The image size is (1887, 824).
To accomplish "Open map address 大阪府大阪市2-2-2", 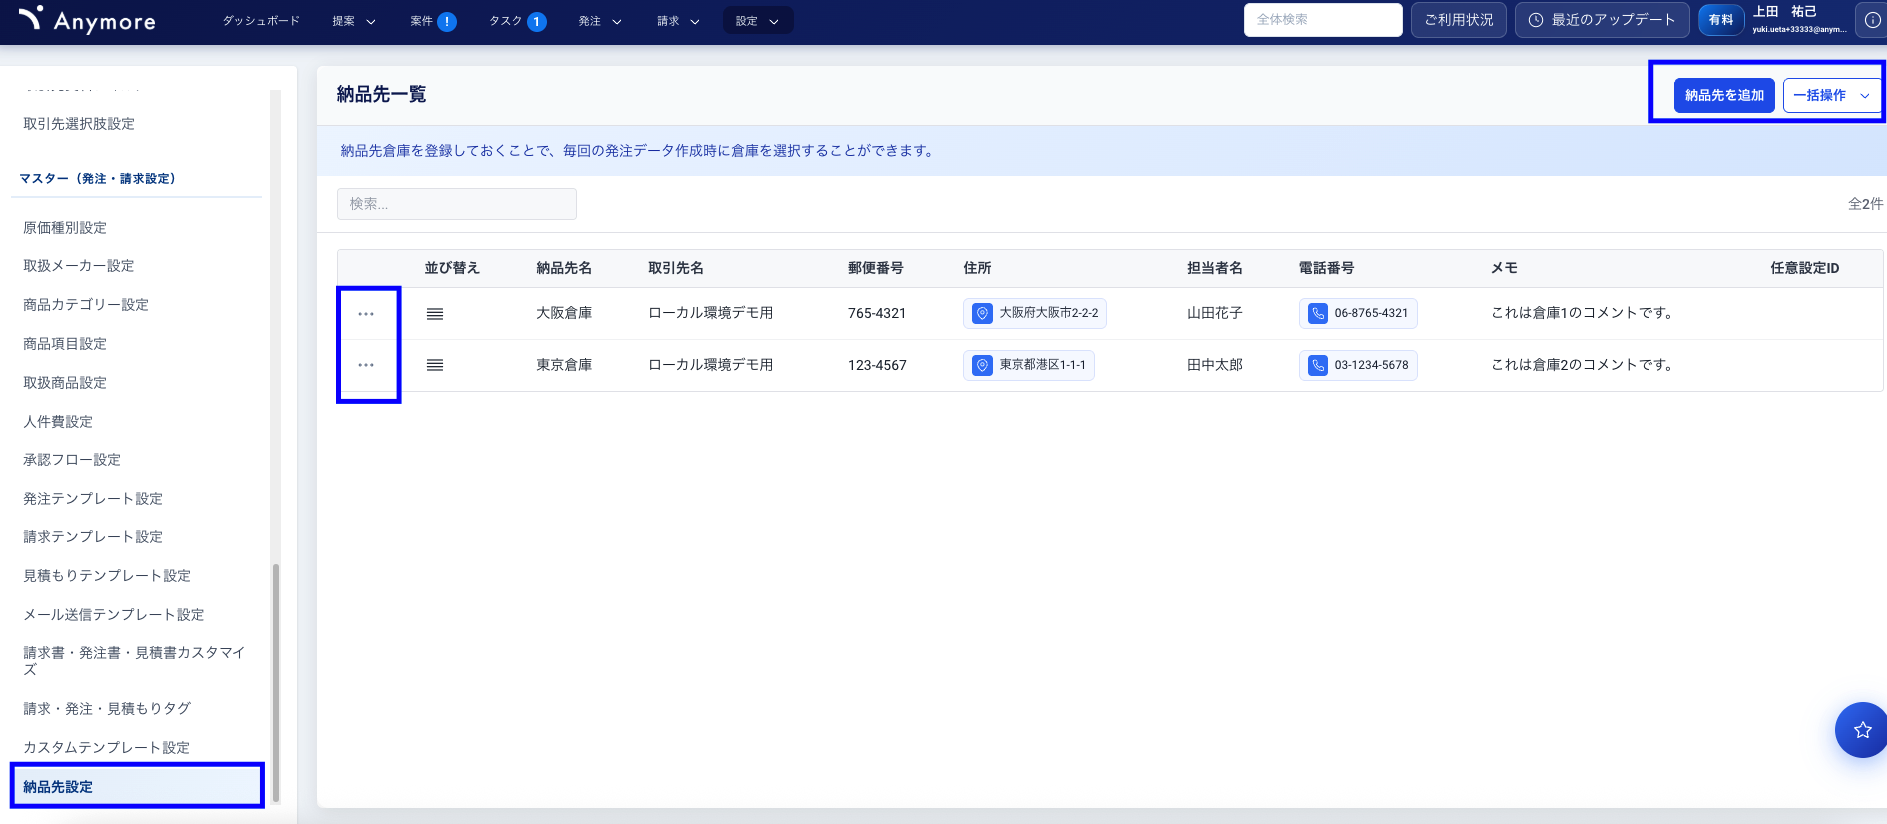I will (x=1035, y=313).
